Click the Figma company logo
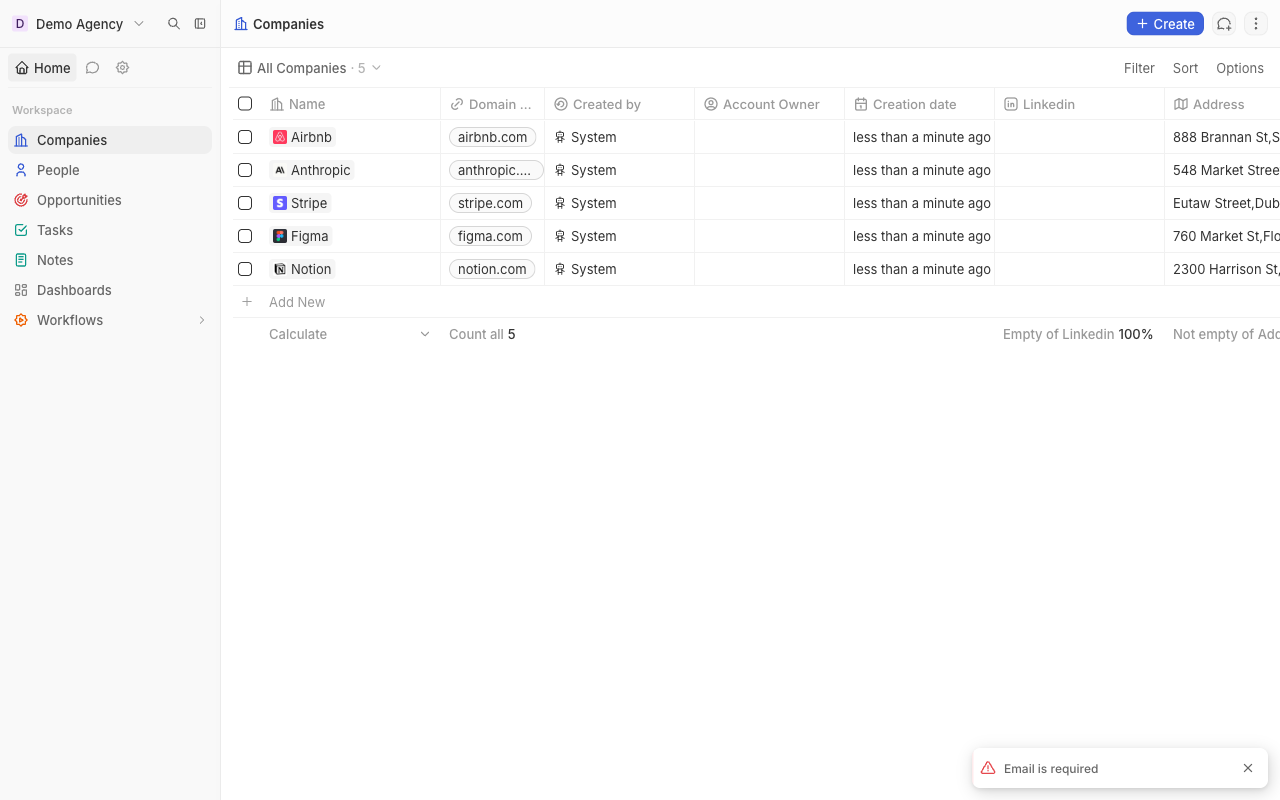 pos(280,236)
